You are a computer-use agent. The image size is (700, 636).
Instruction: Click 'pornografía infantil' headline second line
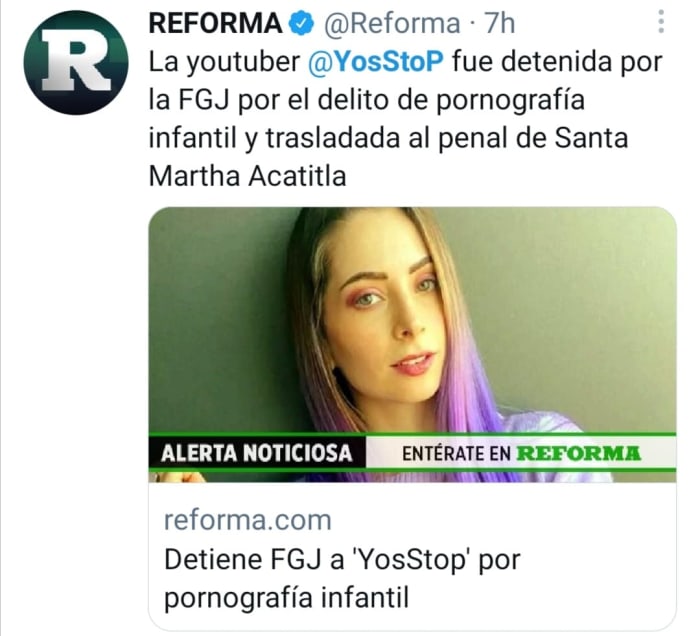pyautogui.click(x=287, y=598)
